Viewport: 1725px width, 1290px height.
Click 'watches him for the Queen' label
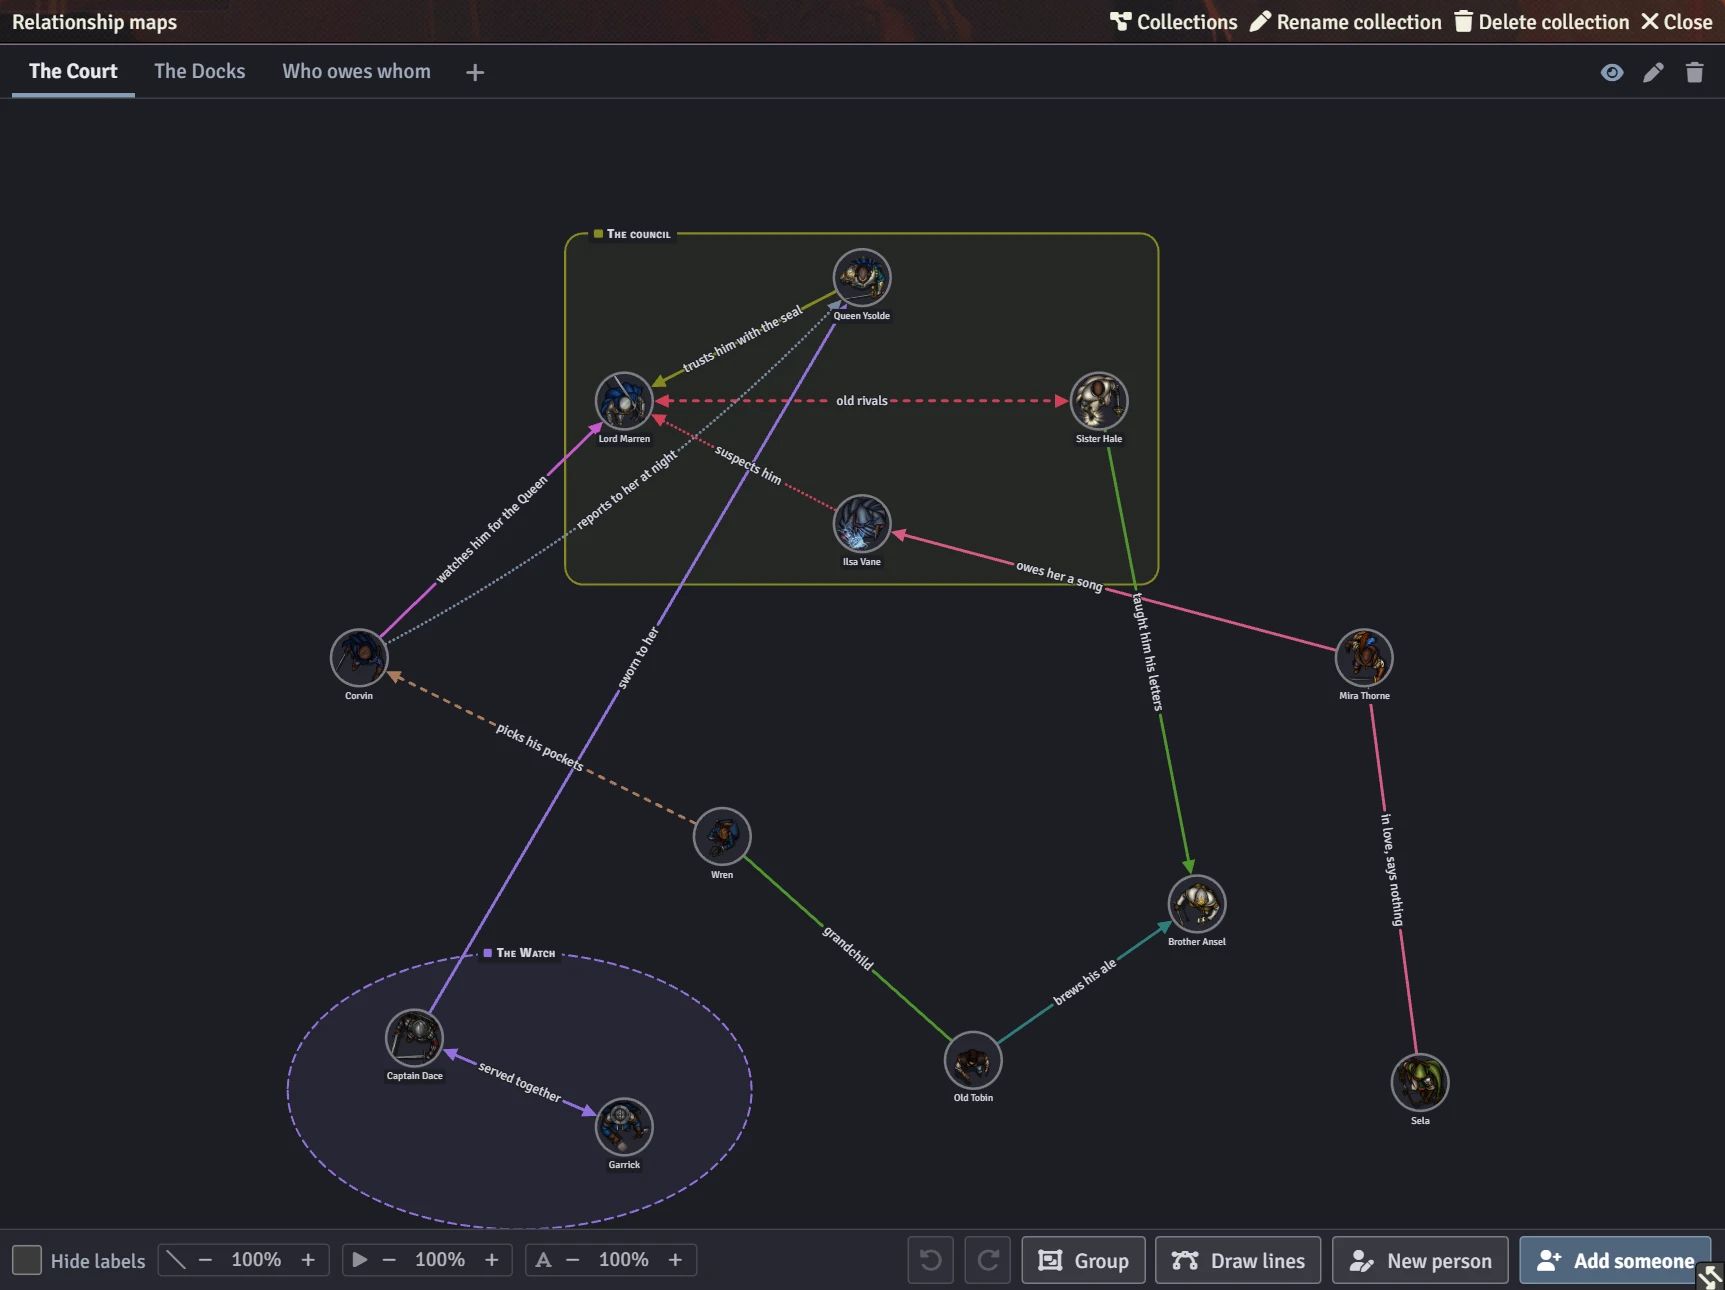coord(492,529)
